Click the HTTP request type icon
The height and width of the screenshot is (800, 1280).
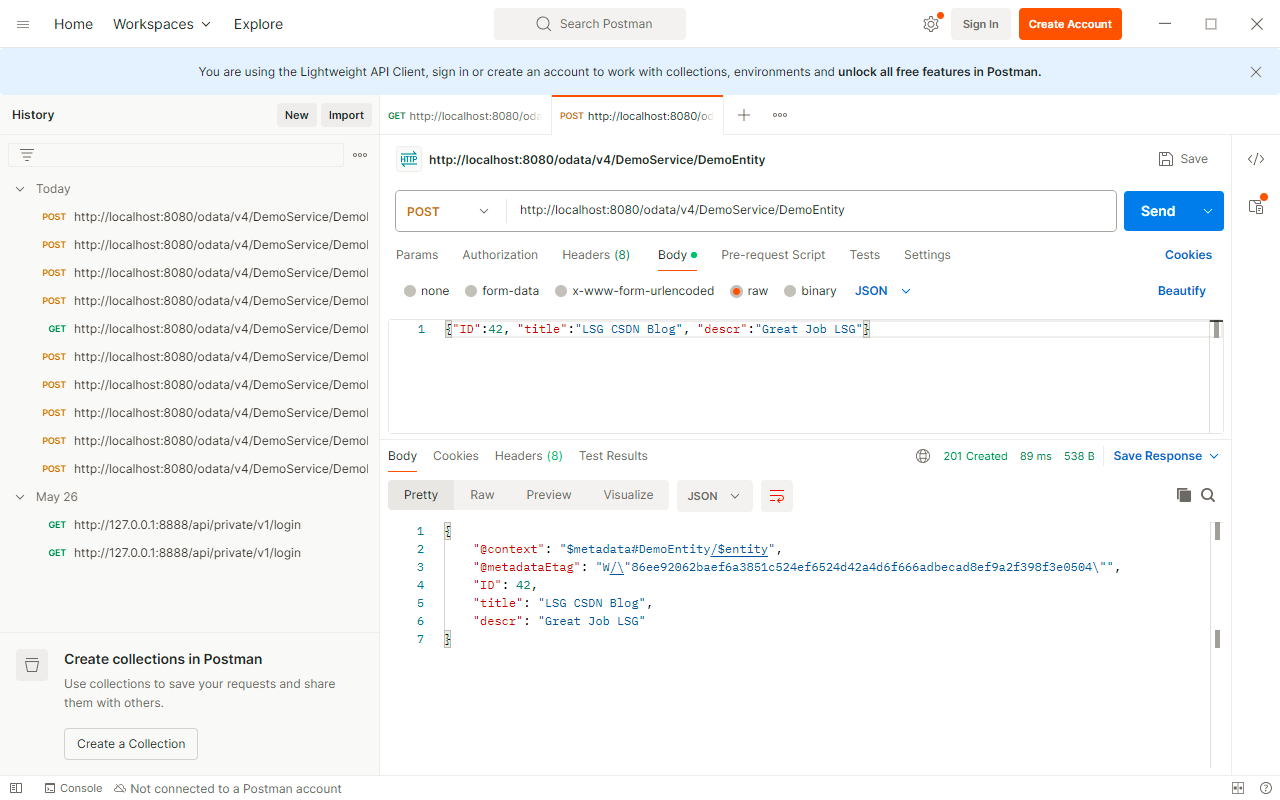(409, 159)
